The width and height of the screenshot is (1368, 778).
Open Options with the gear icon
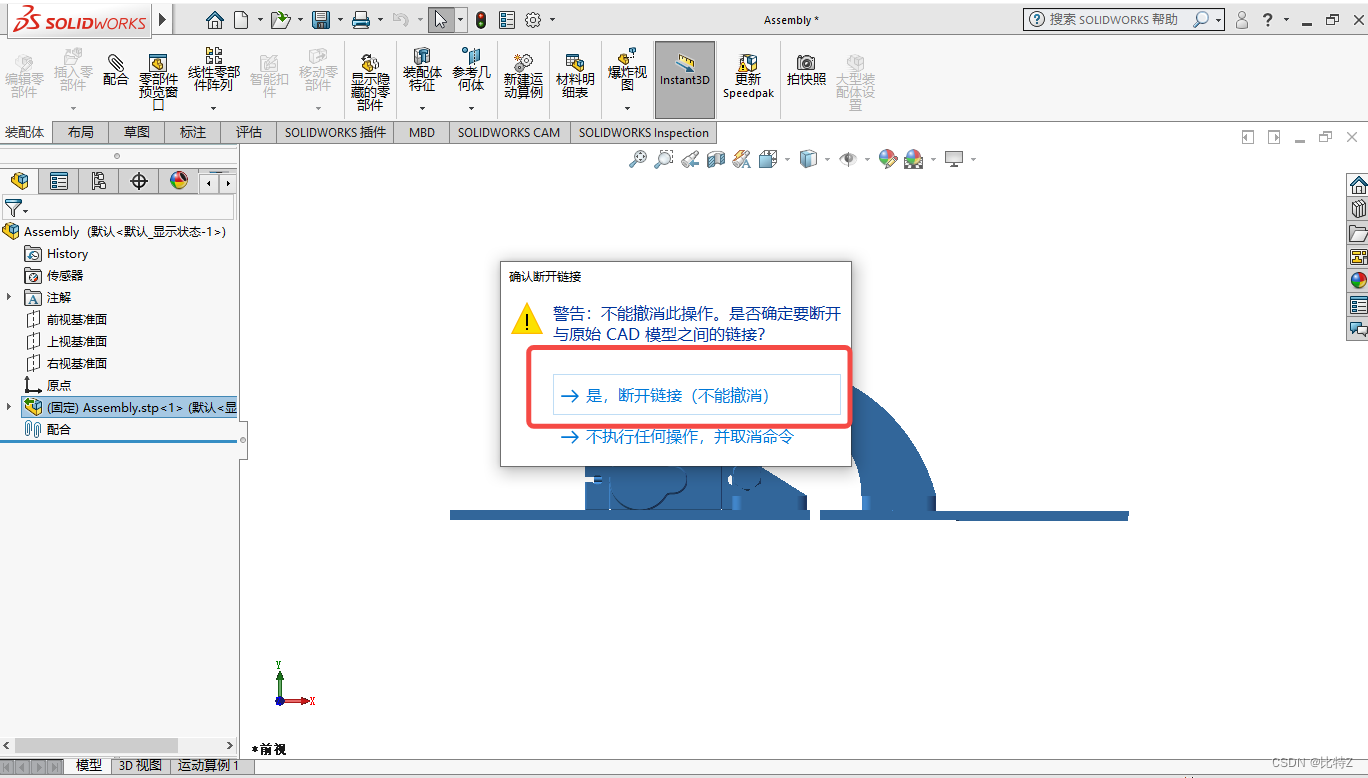click(x=533, y=20)
